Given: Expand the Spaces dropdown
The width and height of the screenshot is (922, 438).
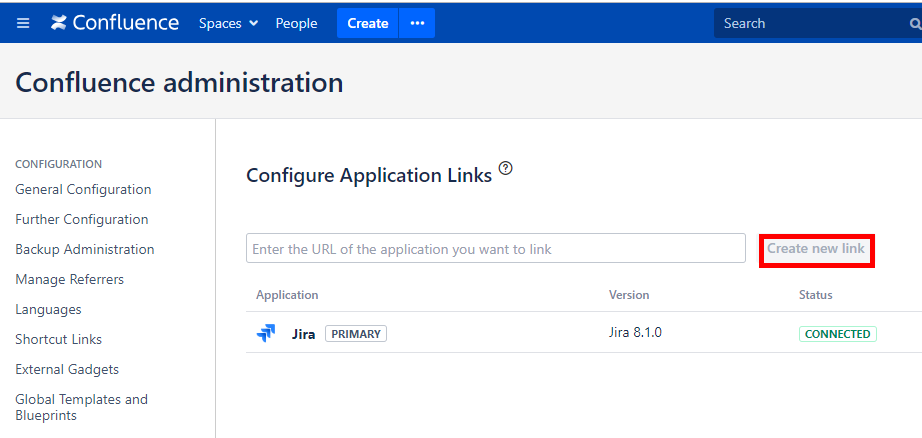Looking at the screenshot, I should (228, 23).
